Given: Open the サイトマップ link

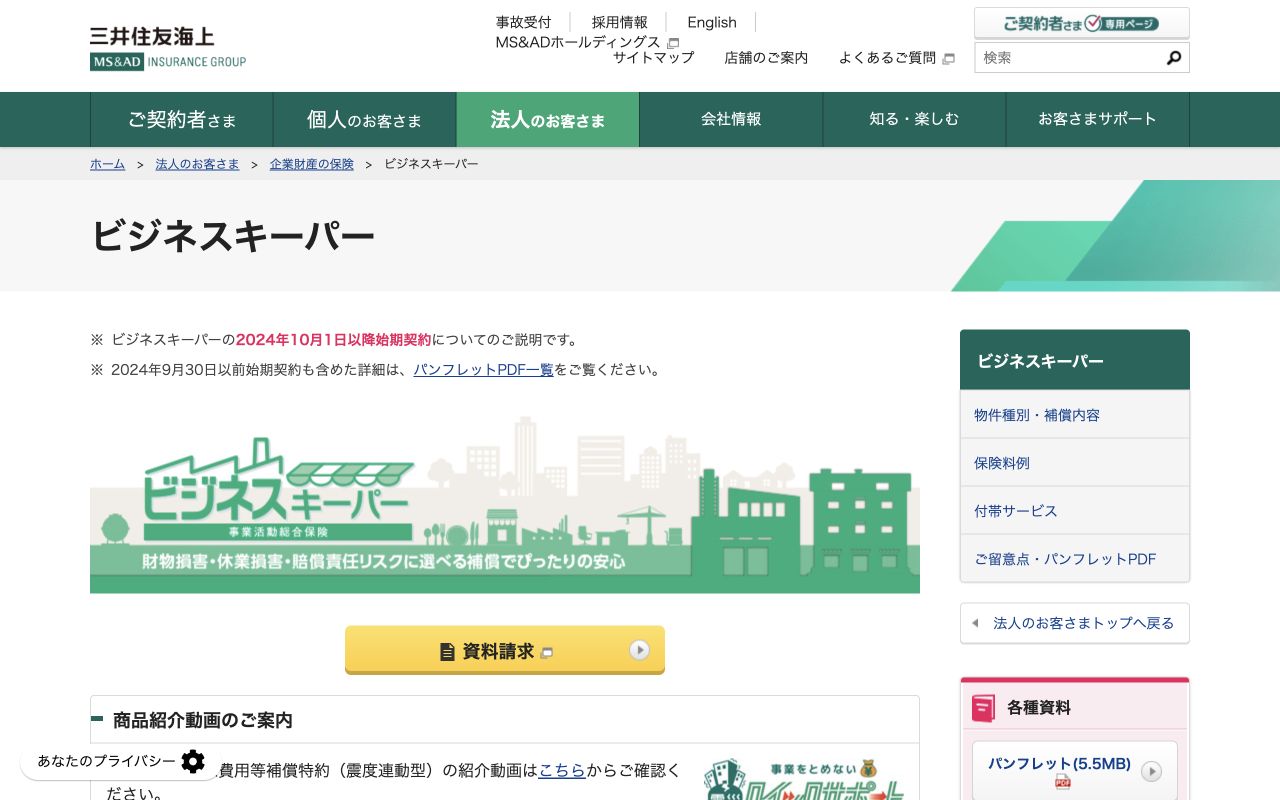Looking at the screenshot, I should [653, 58].
